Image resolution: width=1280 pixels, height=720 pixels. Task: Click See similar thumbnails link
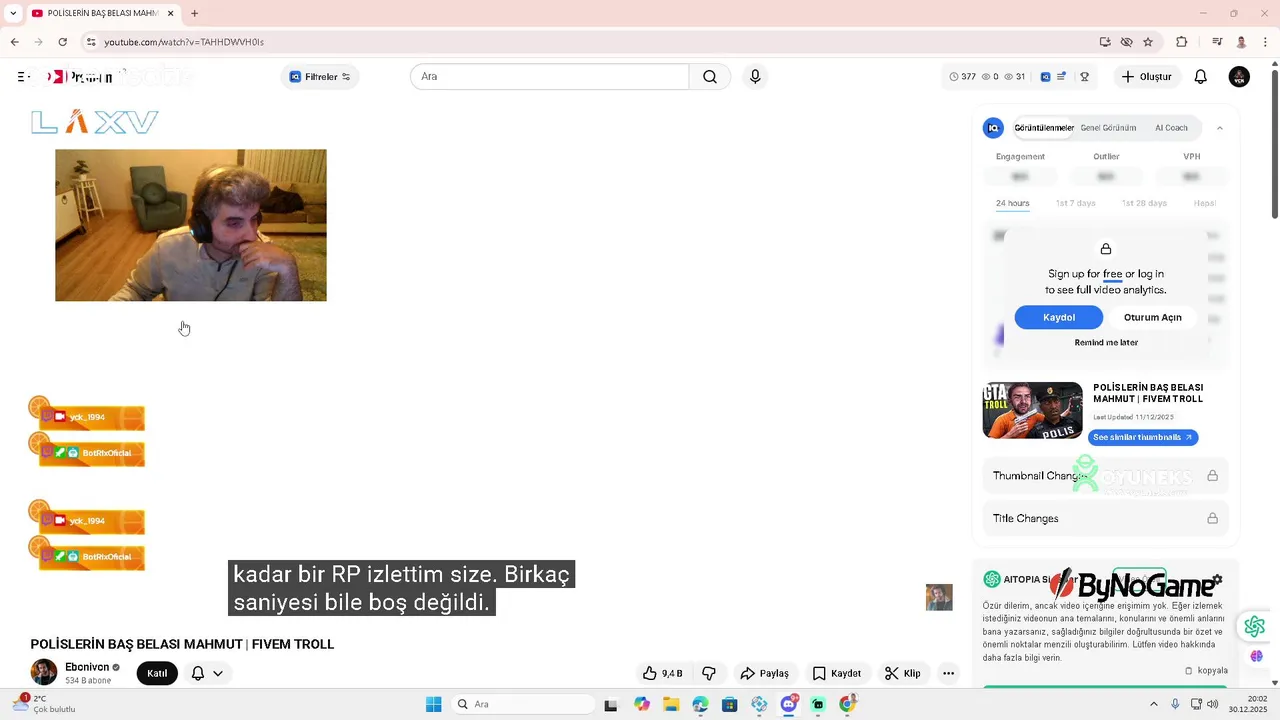pyautogui.click(x=1143, y=437)
